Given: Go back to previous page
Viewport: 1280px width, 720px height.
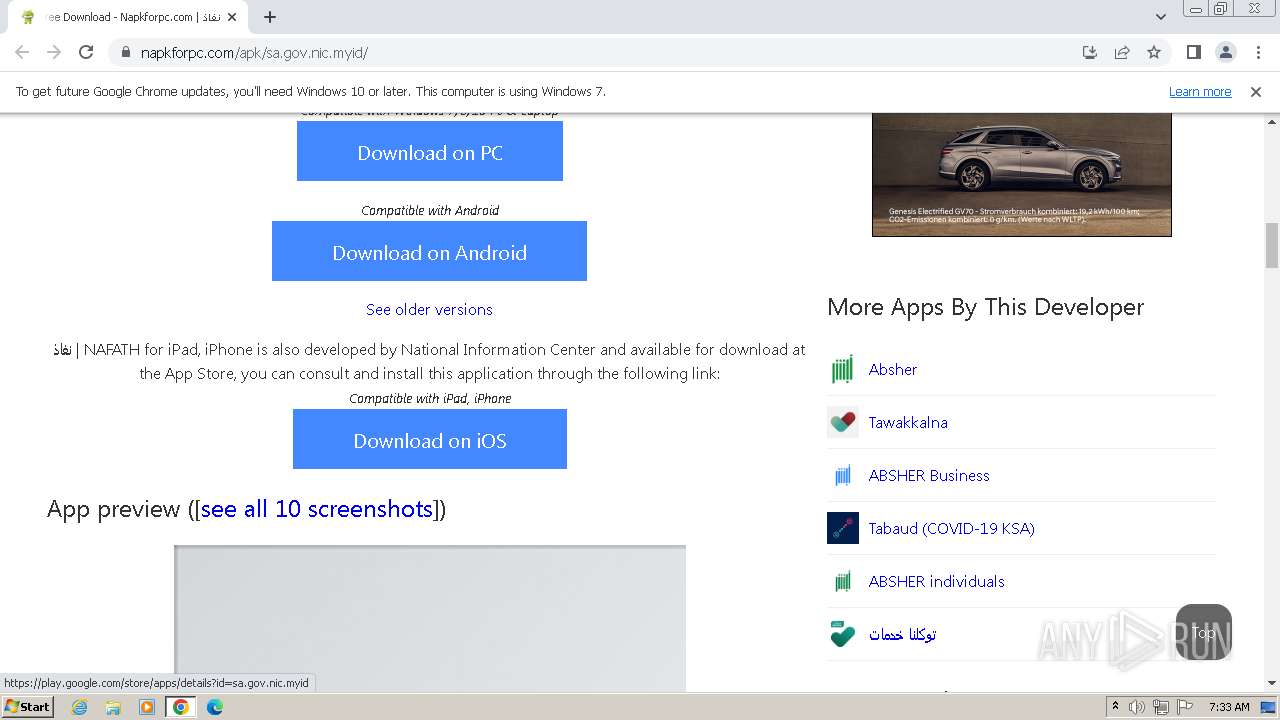Looking at the screenshot, I should click(x=22, y=53).
